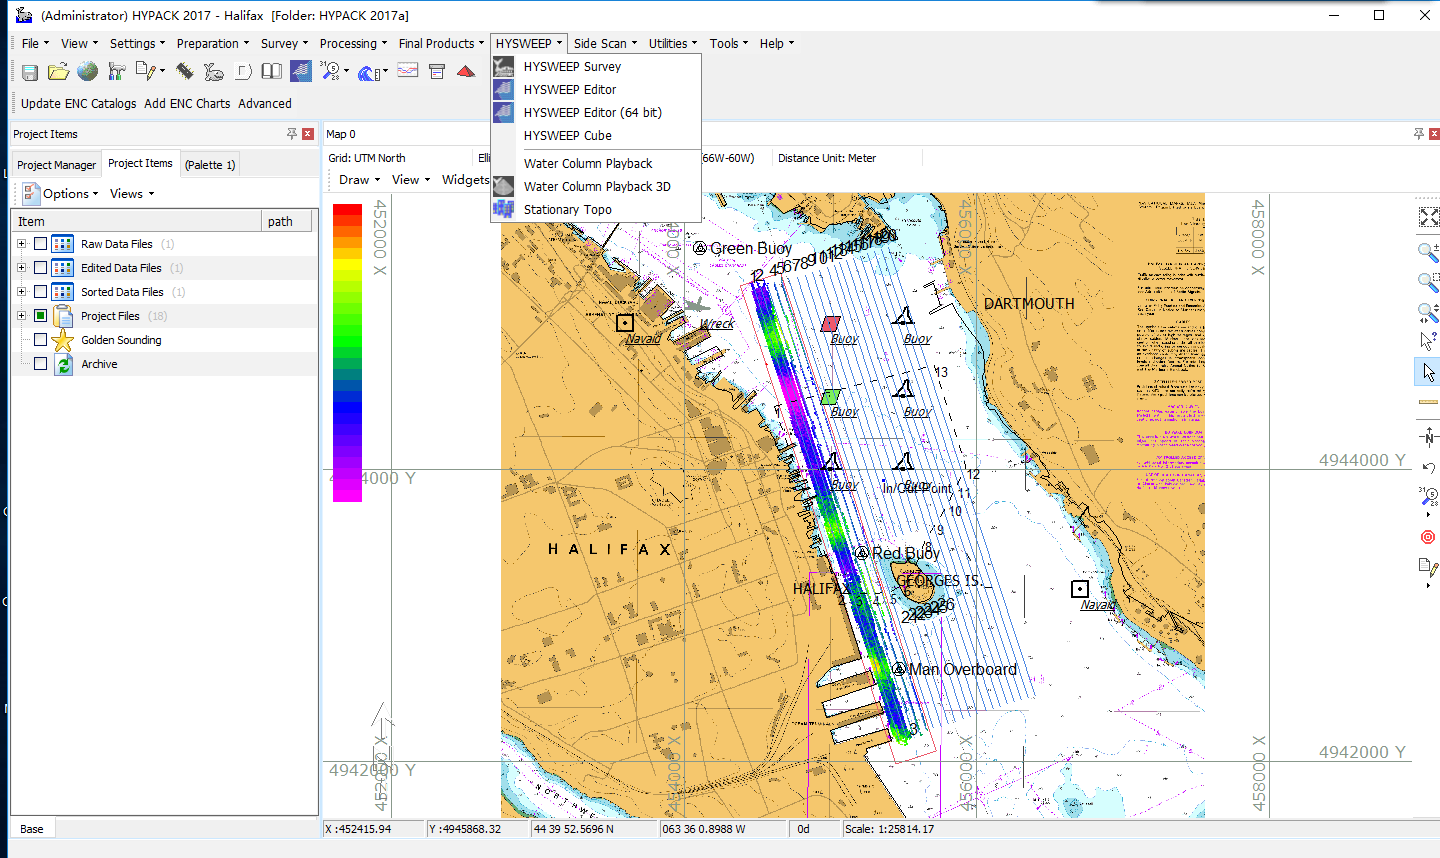Image resolution: width=1440 pixels, height=858 pixels.
Task: Click the open book toolbar icon
Action: [x=271, y=71]
